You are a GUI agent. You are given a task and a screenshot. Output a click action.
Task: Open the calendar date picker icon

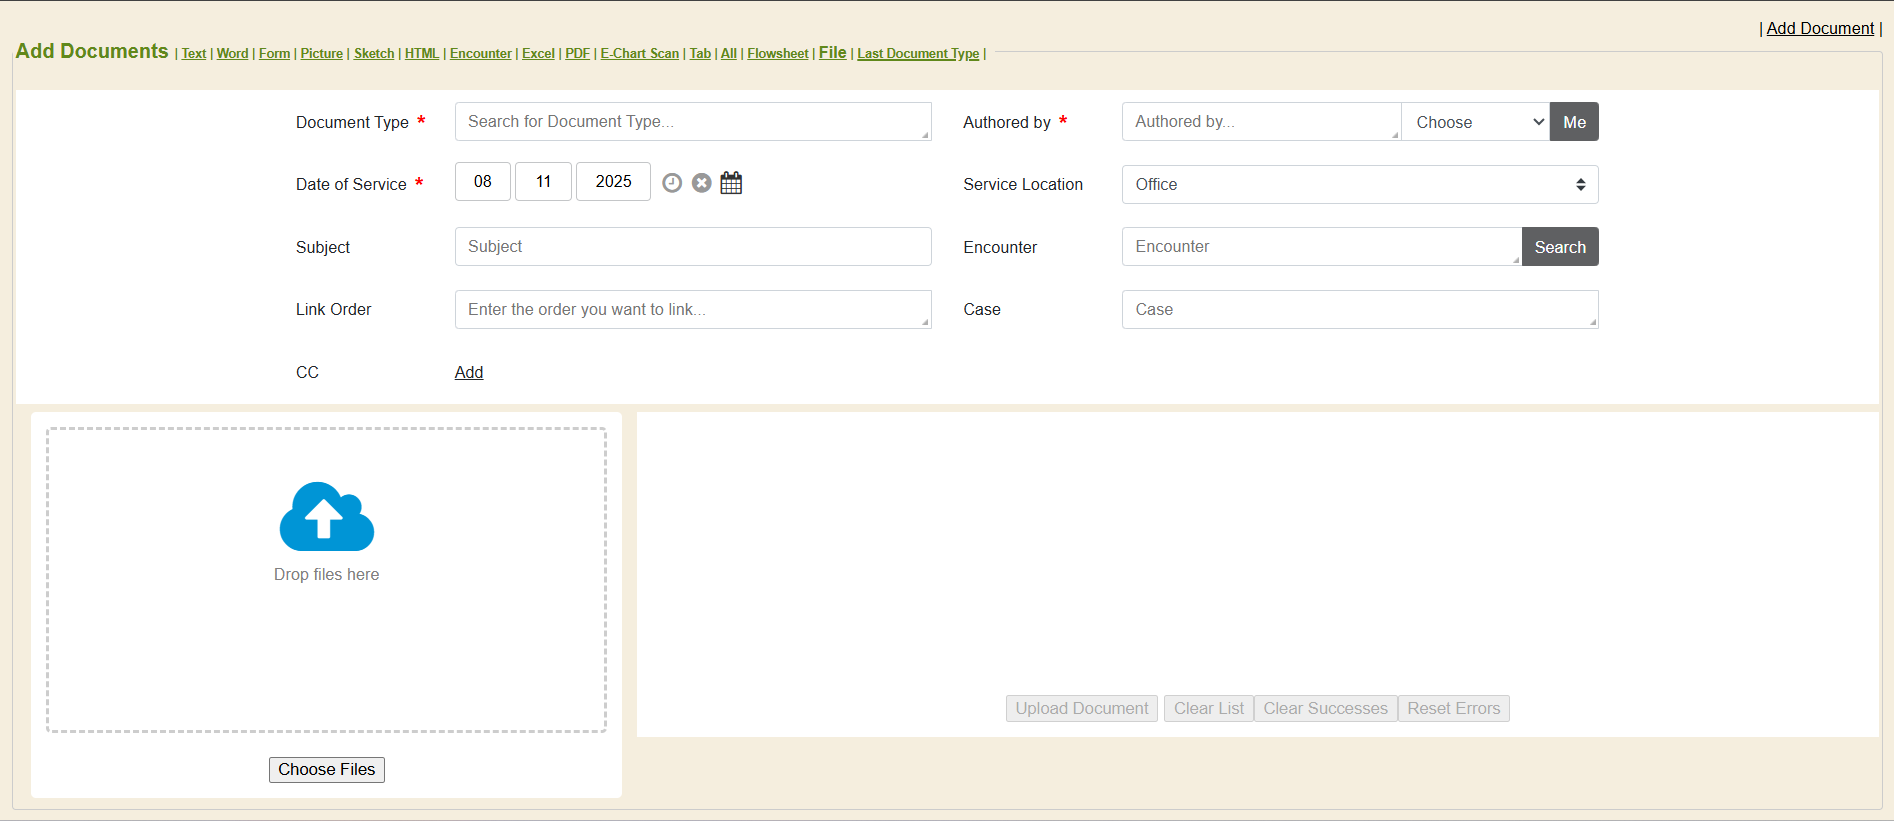[x=731, y=183]
